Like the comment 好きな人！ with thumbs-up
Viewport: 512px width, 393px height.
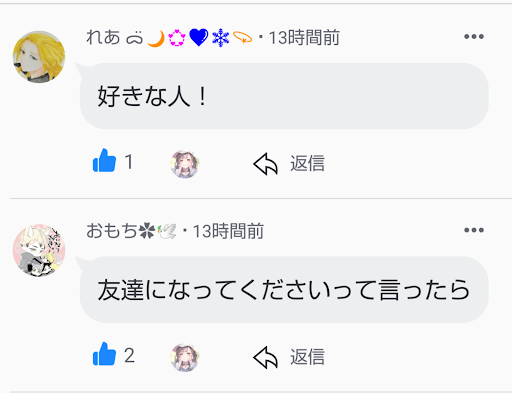coord(104,161)
